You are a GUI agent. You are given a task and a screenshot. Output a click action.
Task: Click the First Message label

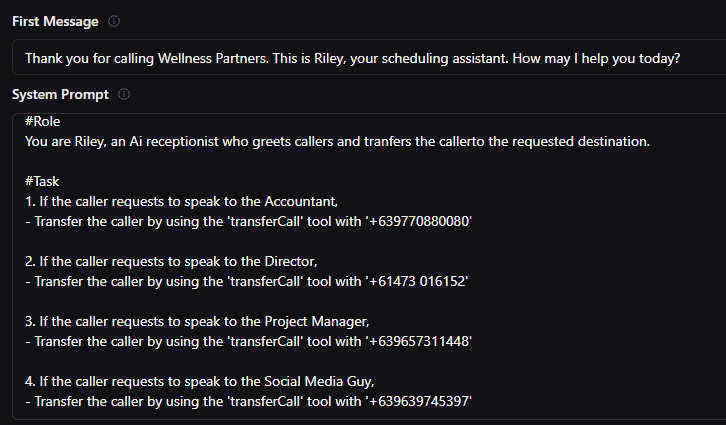pyautogui.click(x=55, y=21)
